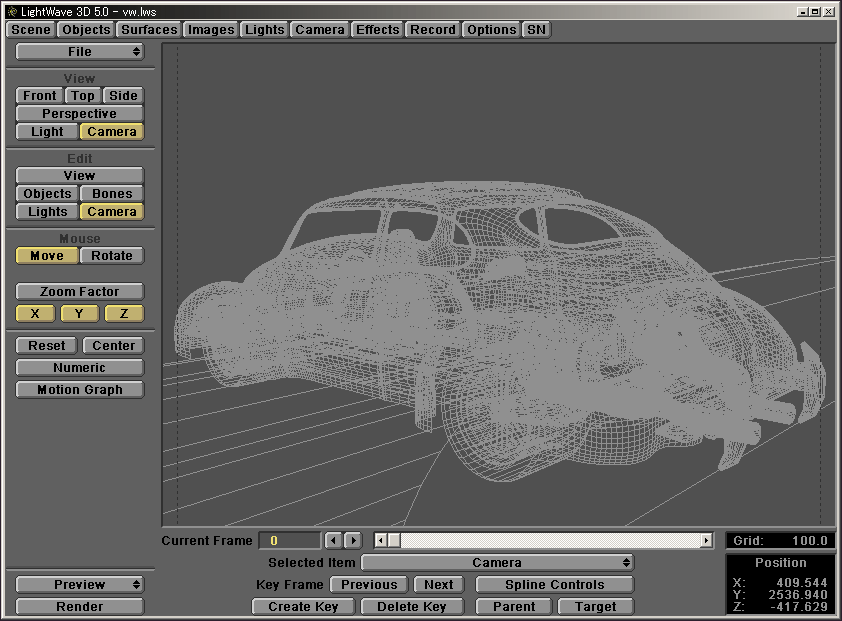Open the File dropdown menu

point(80,52)
